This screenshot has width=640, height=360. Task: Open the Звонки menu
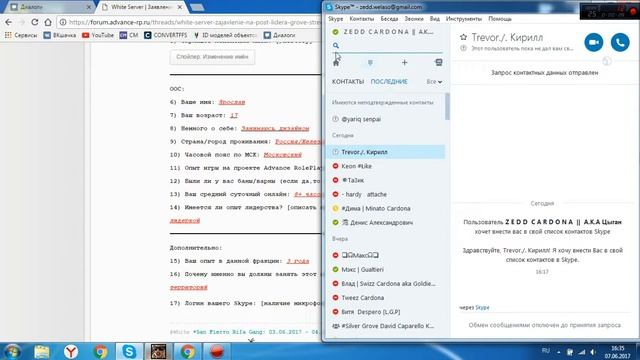[x=414, y=19]
